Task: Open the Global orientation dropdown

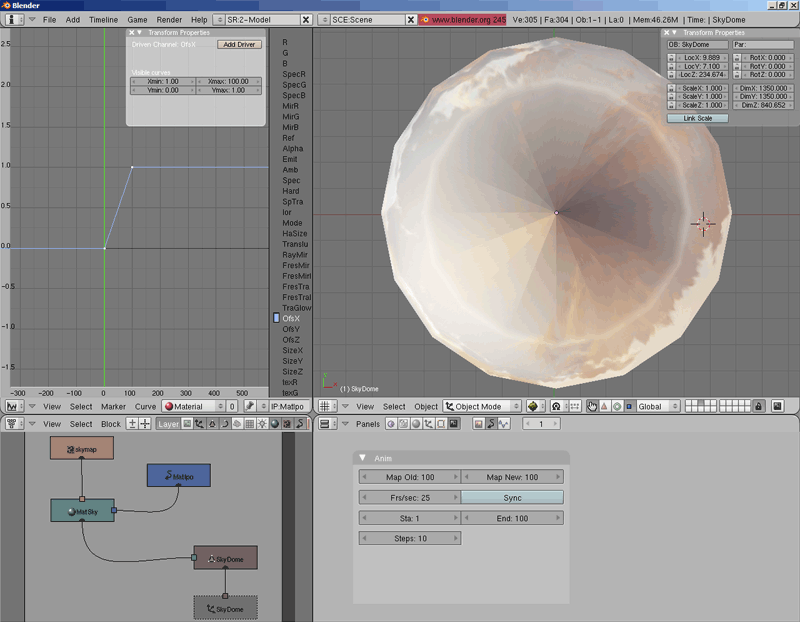Action: [x=658, y=406]
